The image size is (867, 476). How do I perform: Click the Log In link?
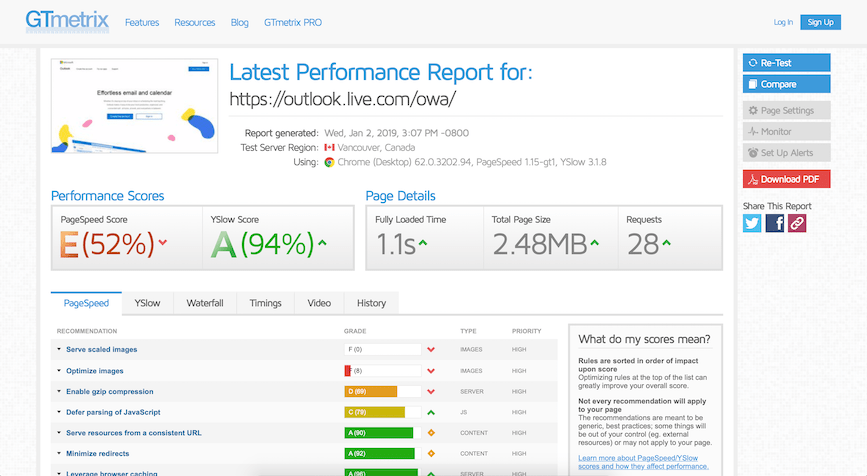(783, 22)
